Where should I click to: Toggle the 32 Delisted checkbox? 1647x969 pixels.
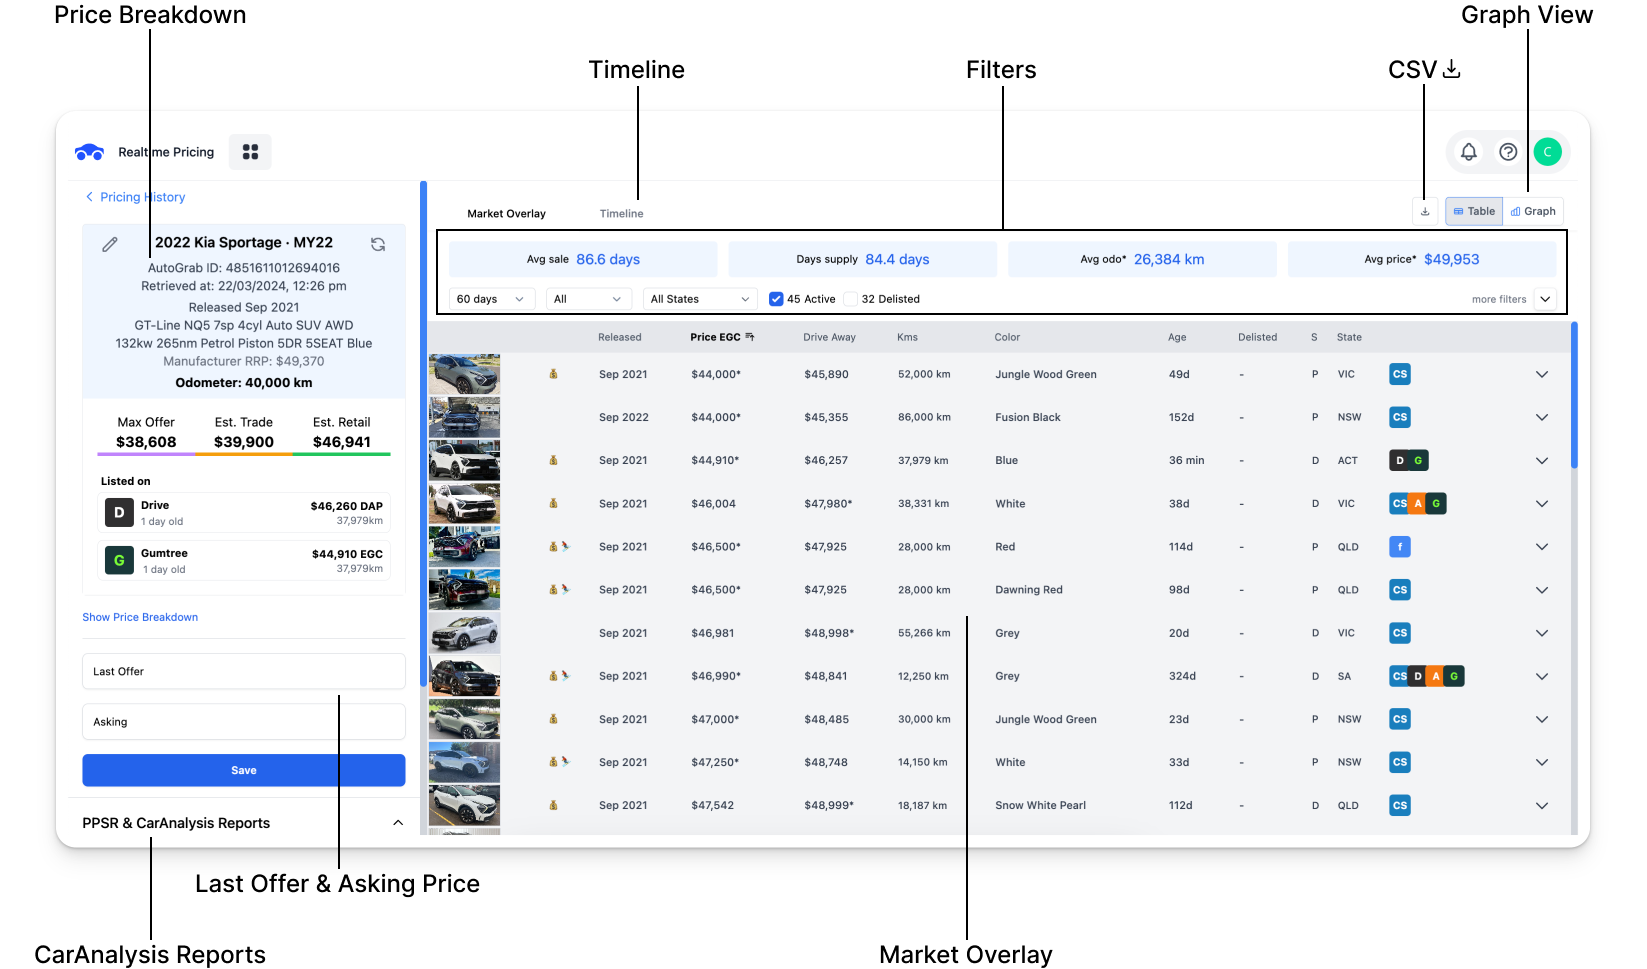(851, 299)
